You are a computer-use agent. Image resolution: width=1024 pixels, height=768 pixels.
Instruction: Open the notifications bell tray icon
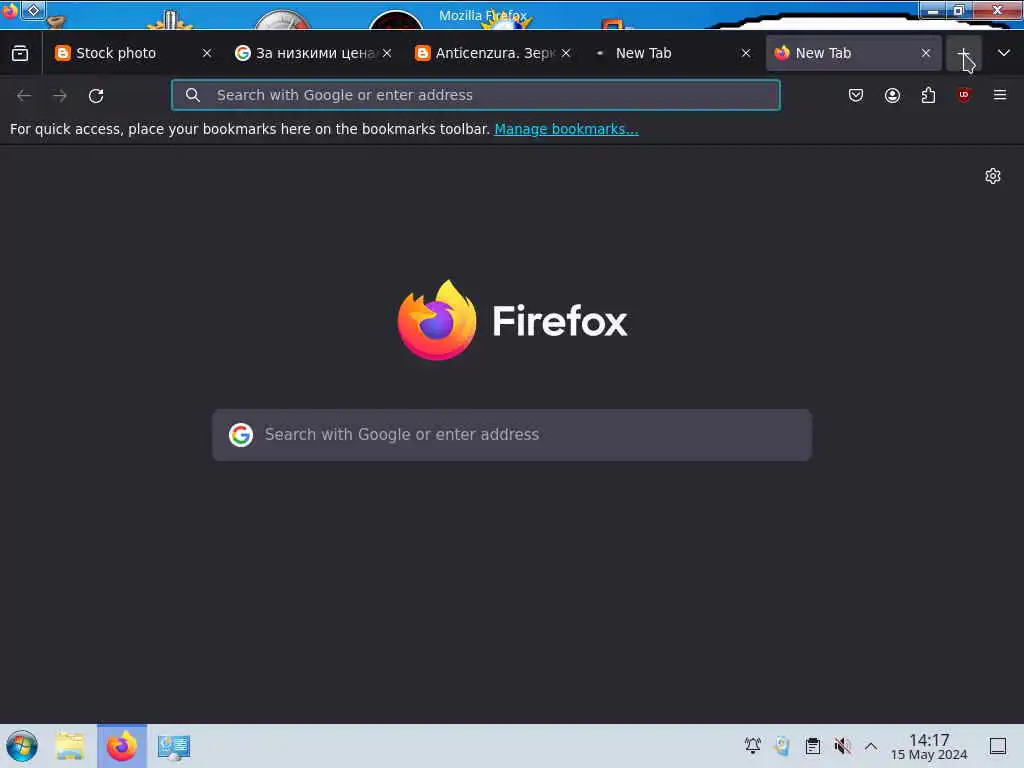(x=753, y=746)
